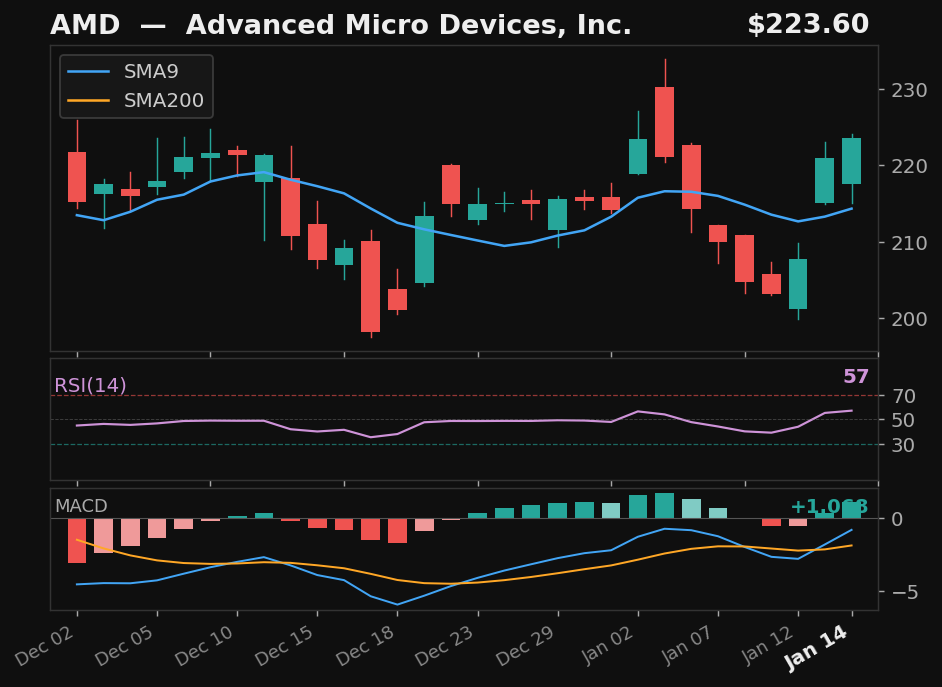942x687 pixels.
Task: Click the RSI(14) panel label
Action: pyautogui.click(x=91, y=386)
